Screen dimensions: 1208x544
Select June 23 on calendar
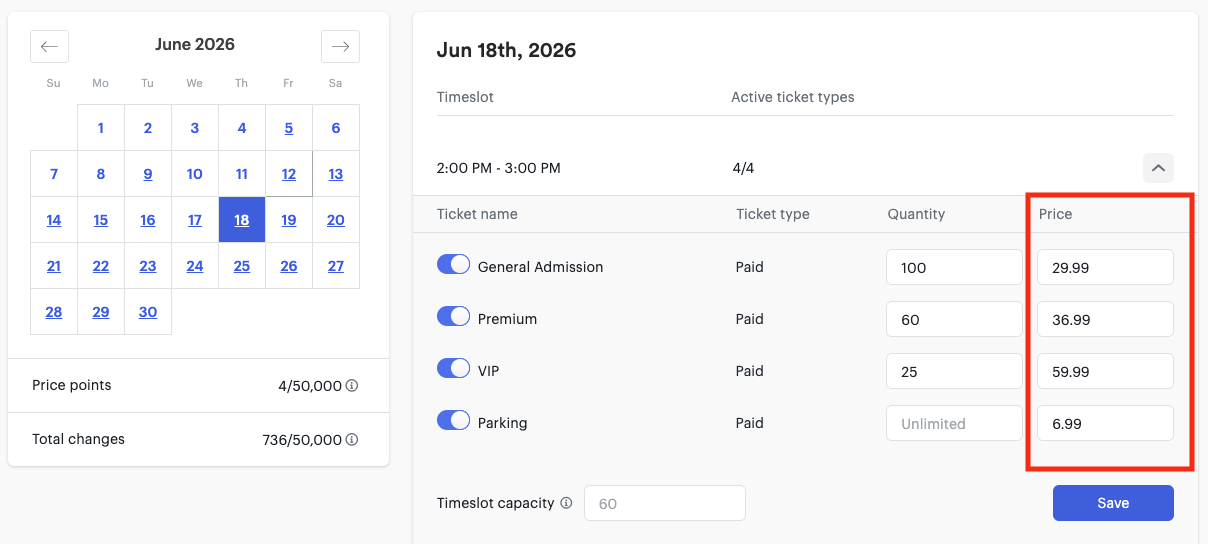pyautogui.click(x=148, y=266)
